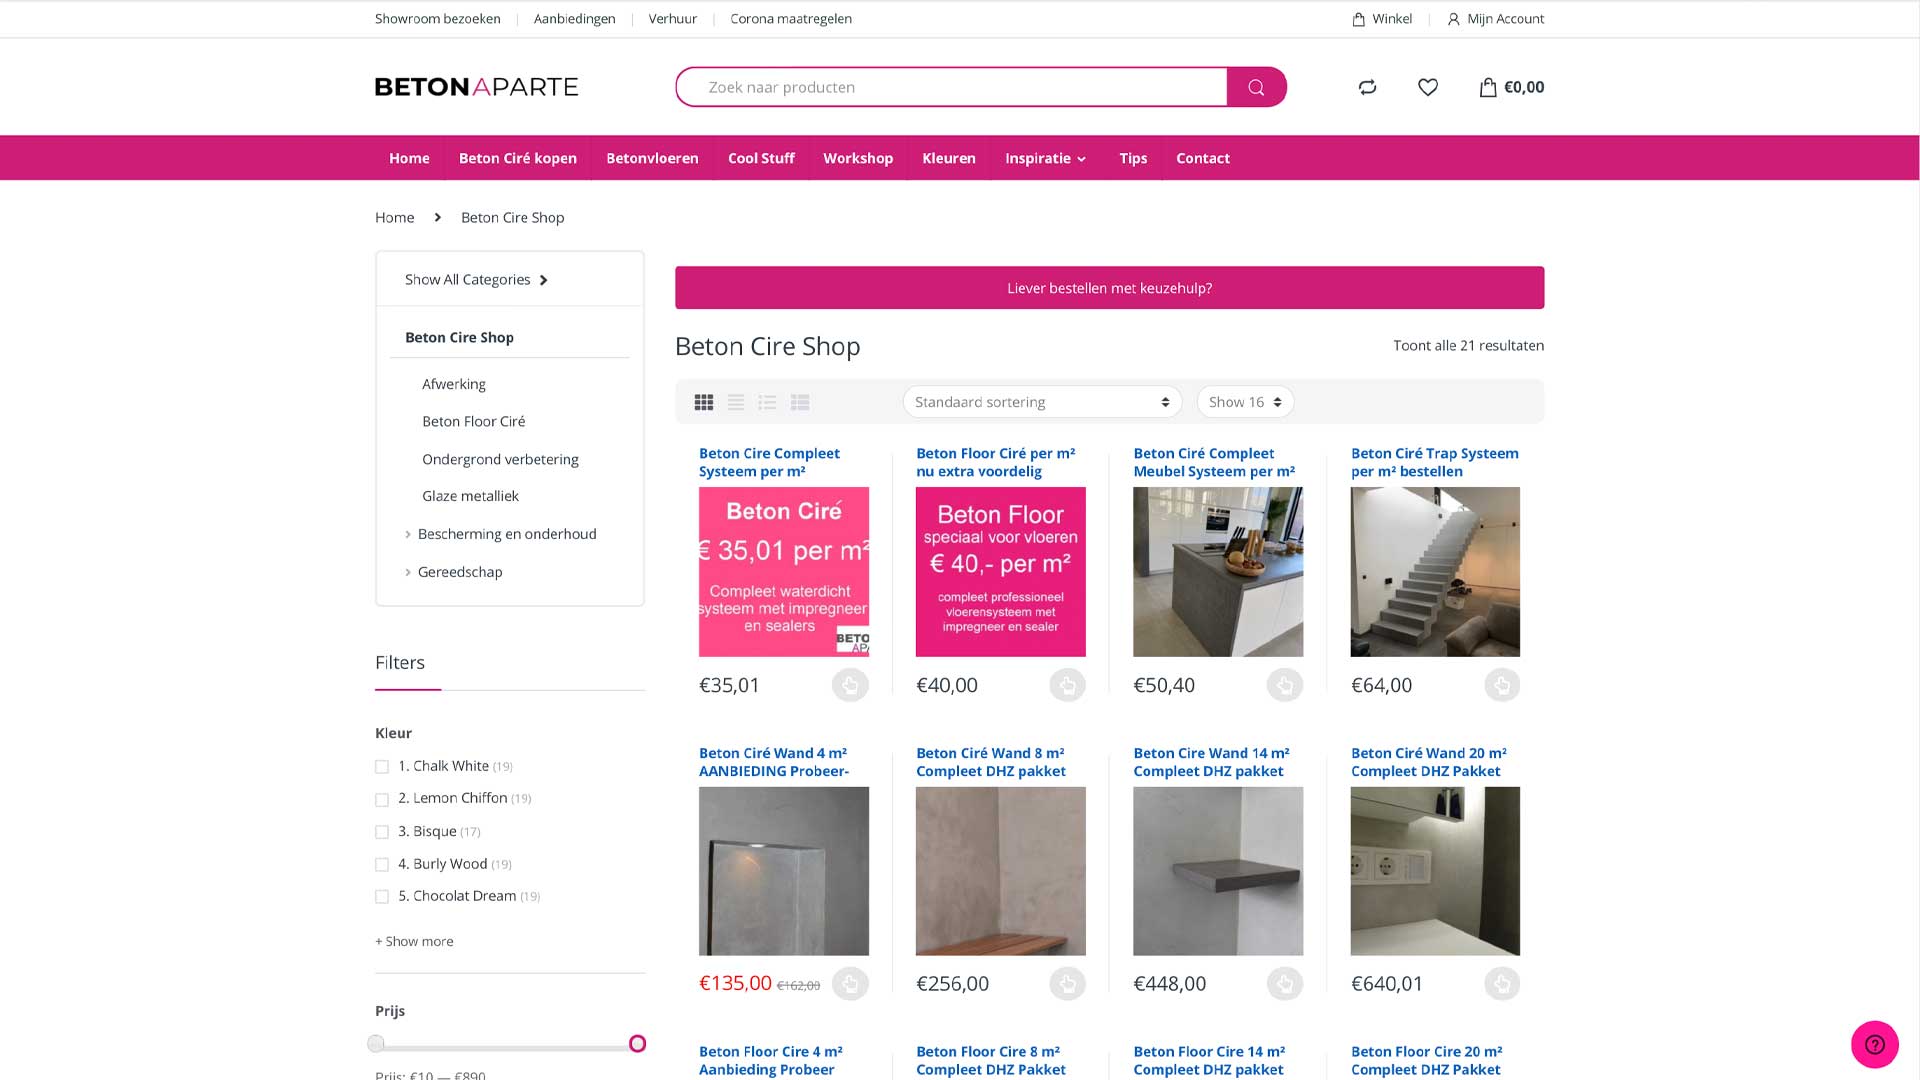Switch to grid view layout
Image resolution: width=1920 pixels, height=1080 pixels.
(x=703, y=401)
